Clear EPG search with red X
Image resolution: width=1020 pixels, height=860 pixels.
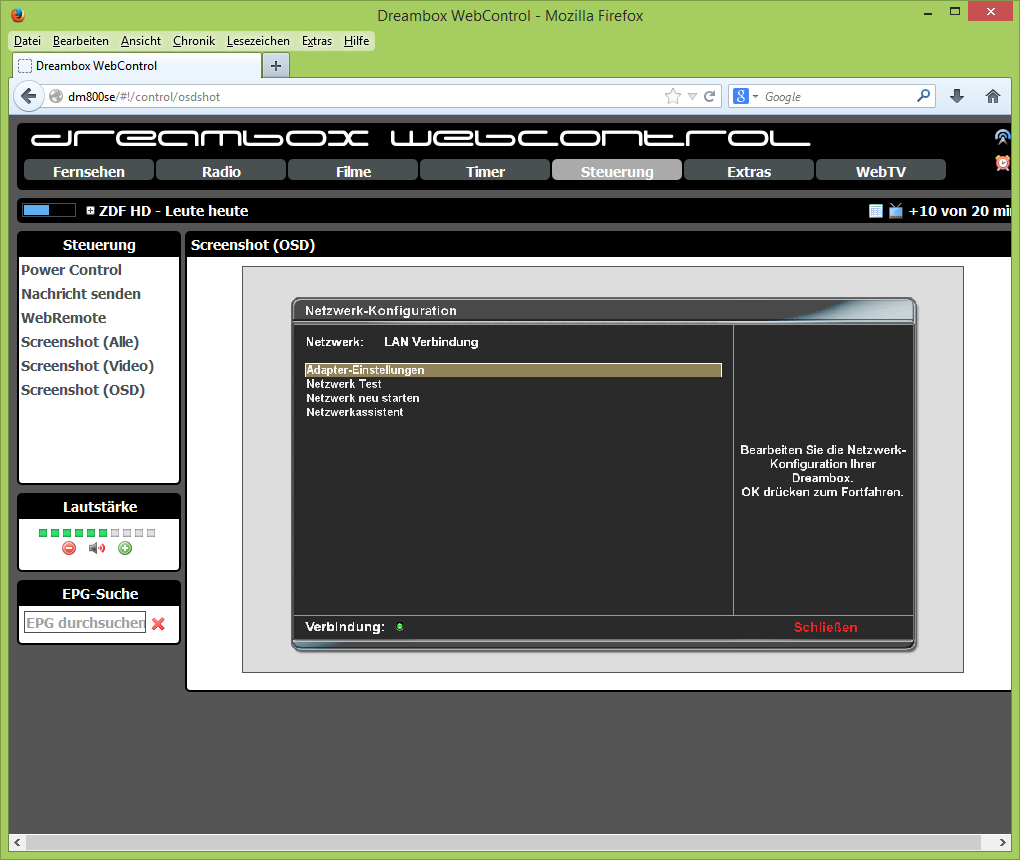click(x=158, y=623)
